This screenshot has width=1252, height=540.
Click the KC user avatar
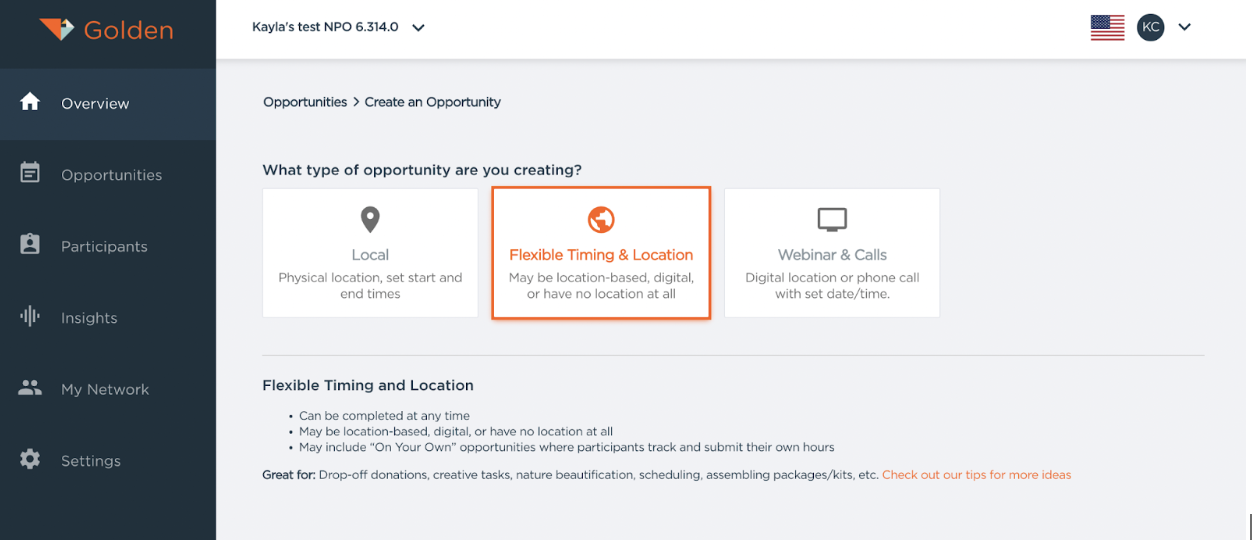(x=1151, y=27)
